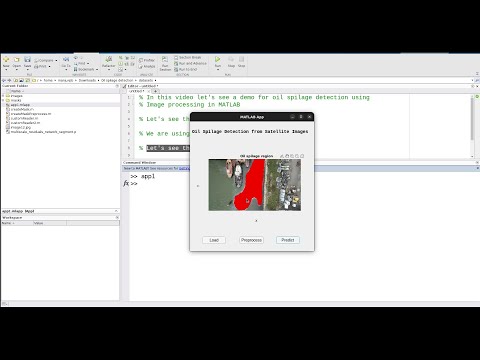Open the Save dropdown arrow
The image size is (480, 360).
27,70
